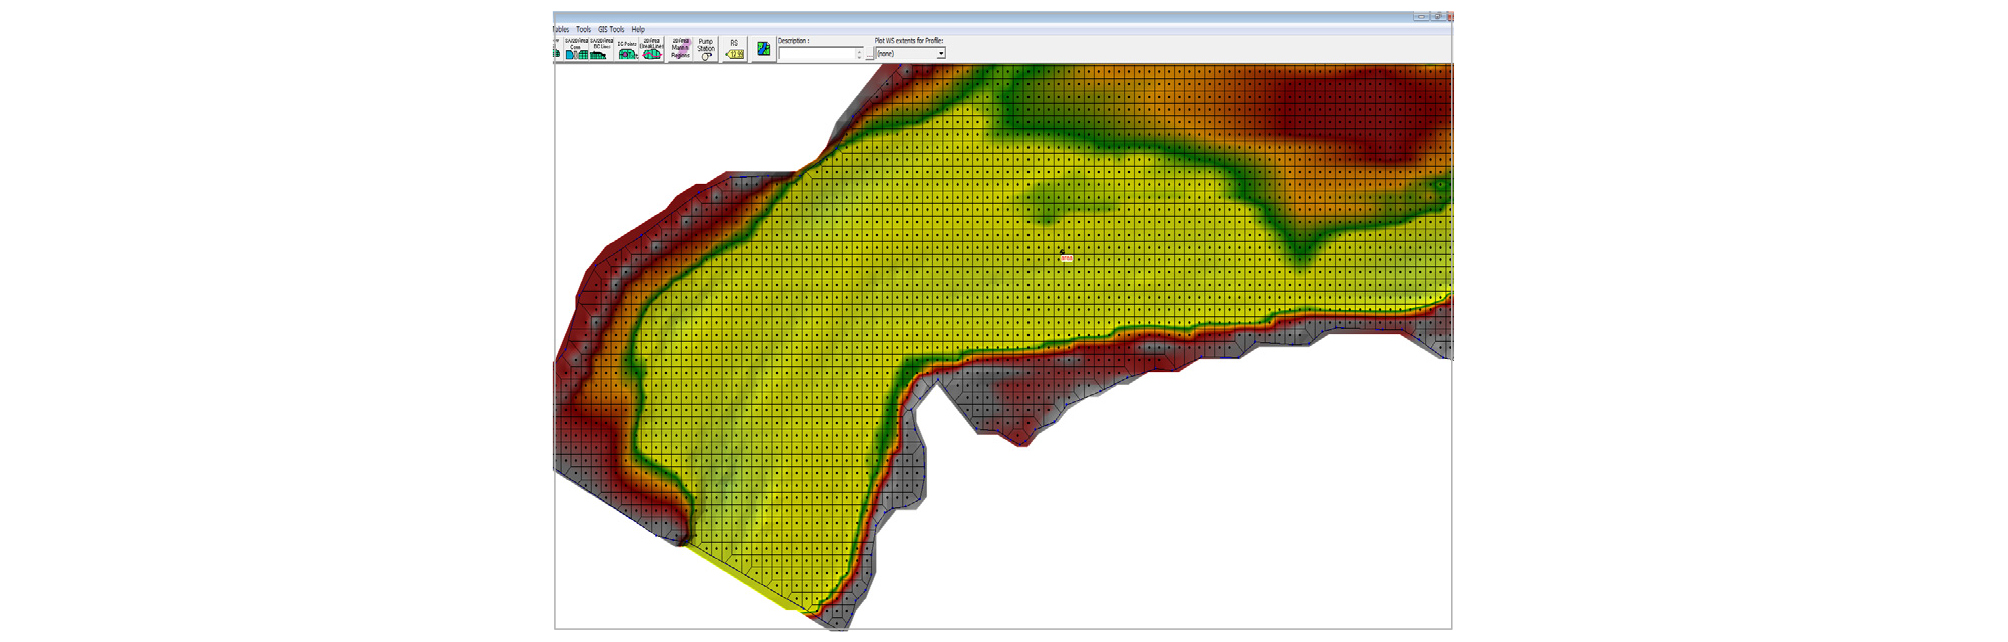Screen dimensions: 2008x642
Task: Open the GIS Tools menu
Action: click(611, 30)
